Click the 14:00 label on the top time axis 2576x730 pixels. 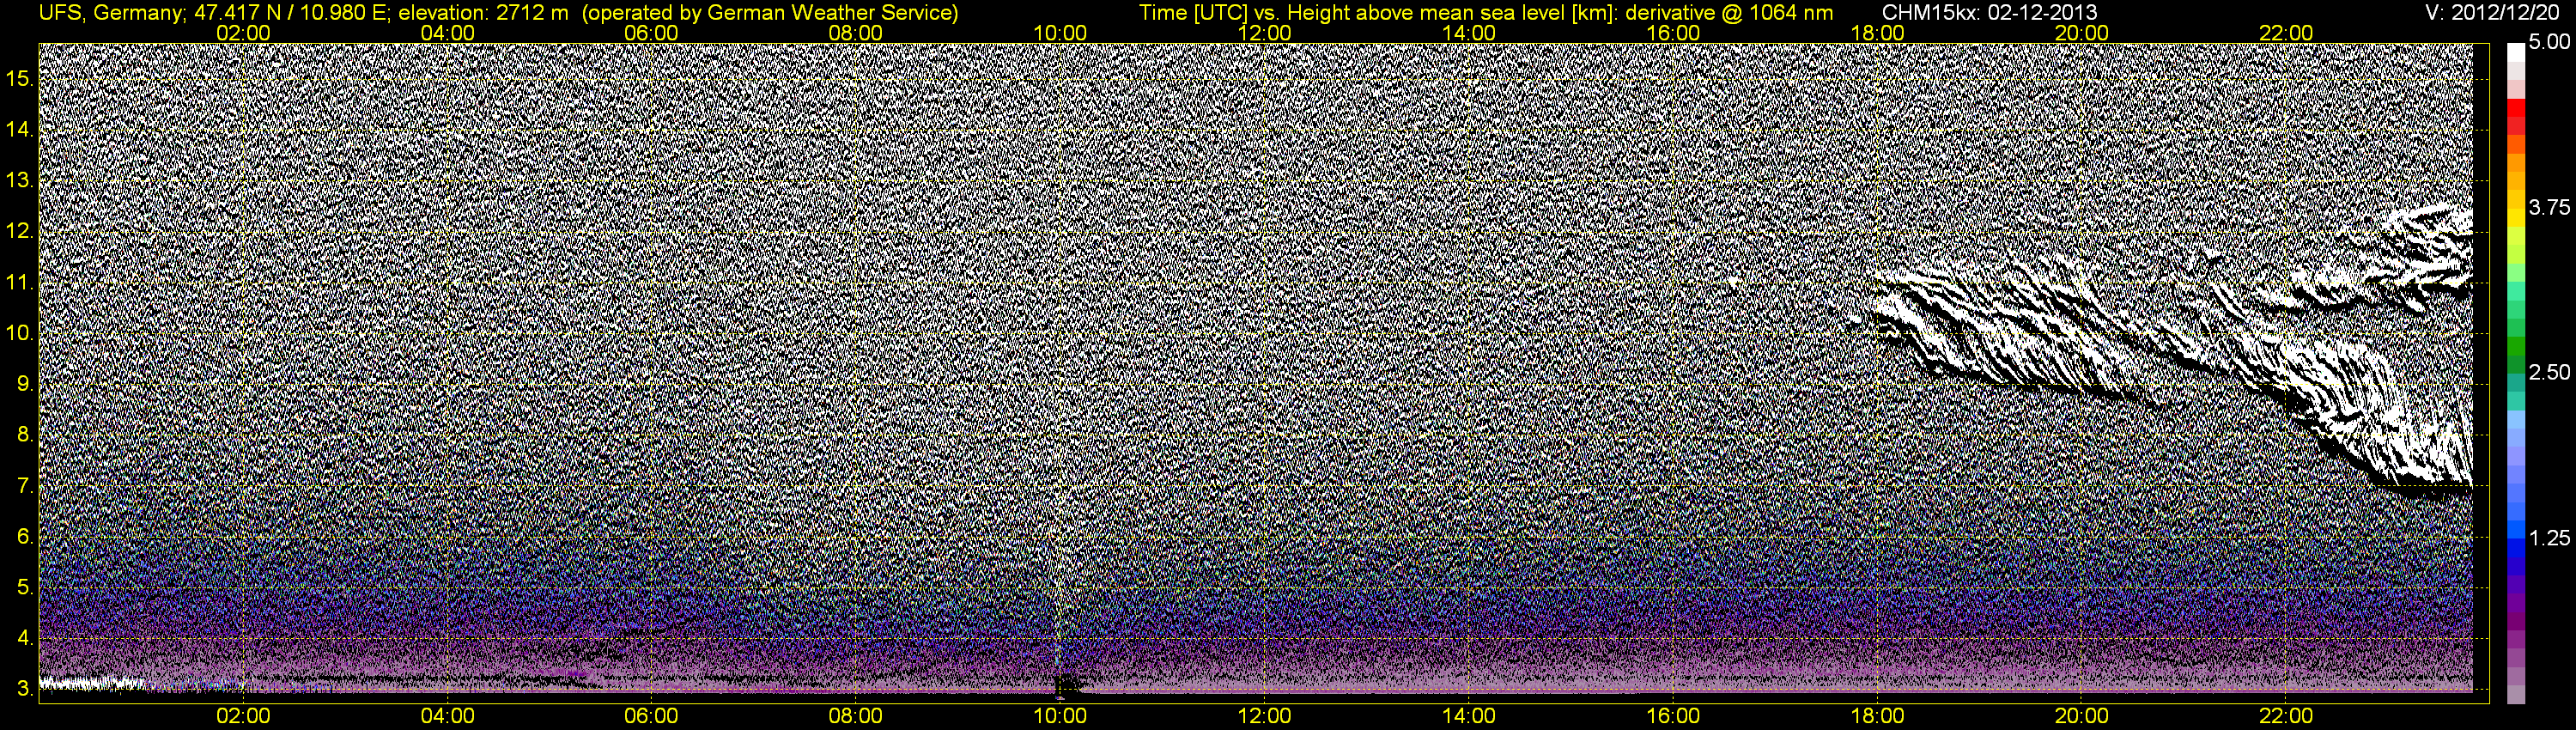[x=1469, y=33]
